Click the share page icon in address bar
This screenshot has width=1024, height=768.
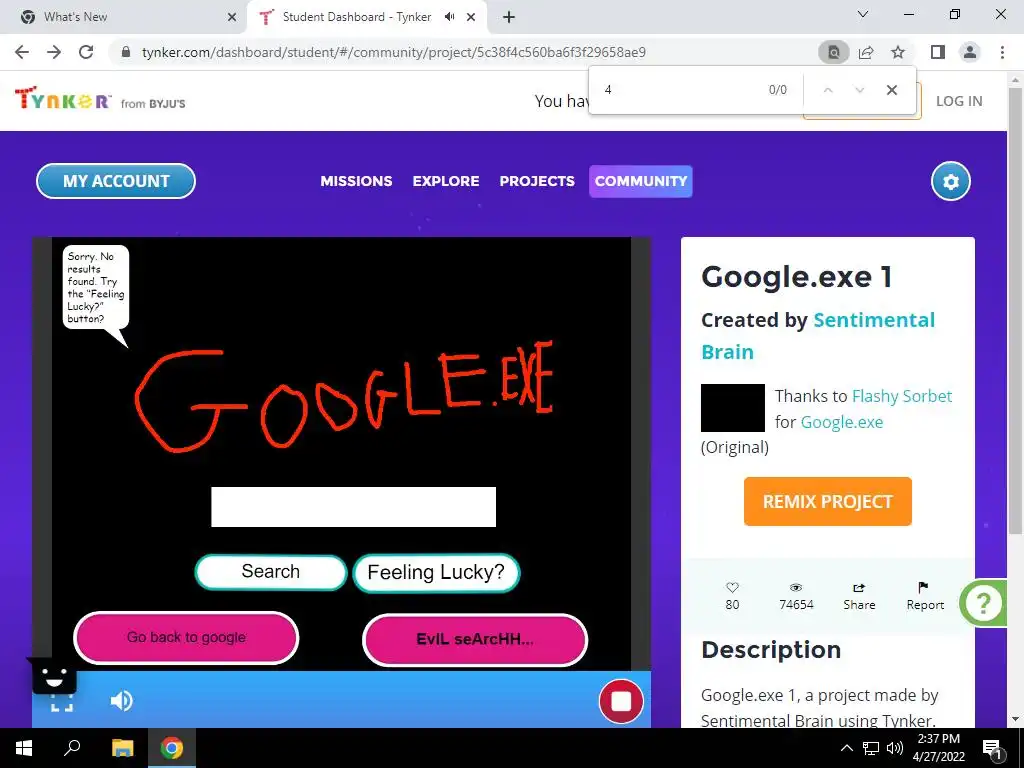(866, 52)
